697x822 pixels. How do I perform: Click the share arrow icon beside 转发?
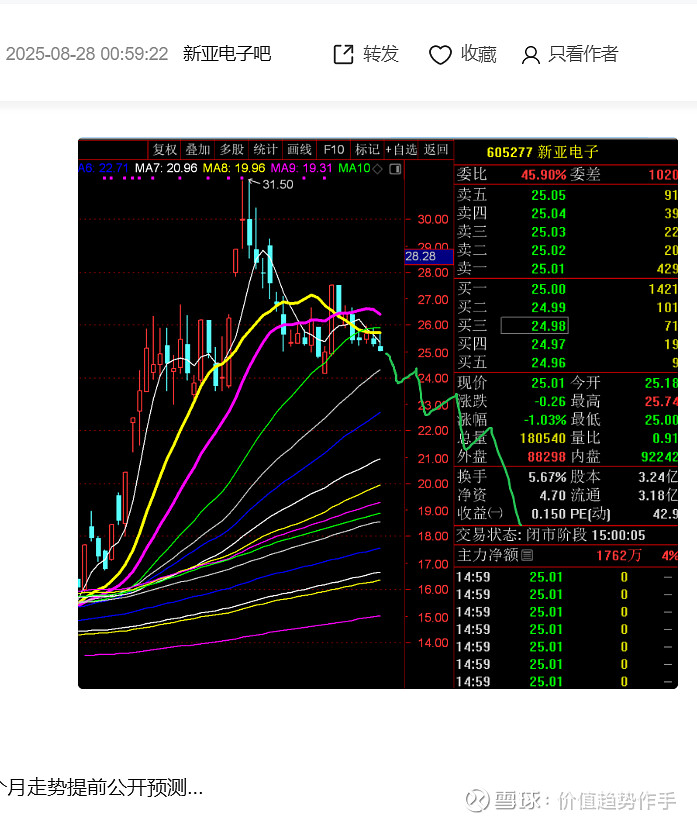[x=344, y=54]
